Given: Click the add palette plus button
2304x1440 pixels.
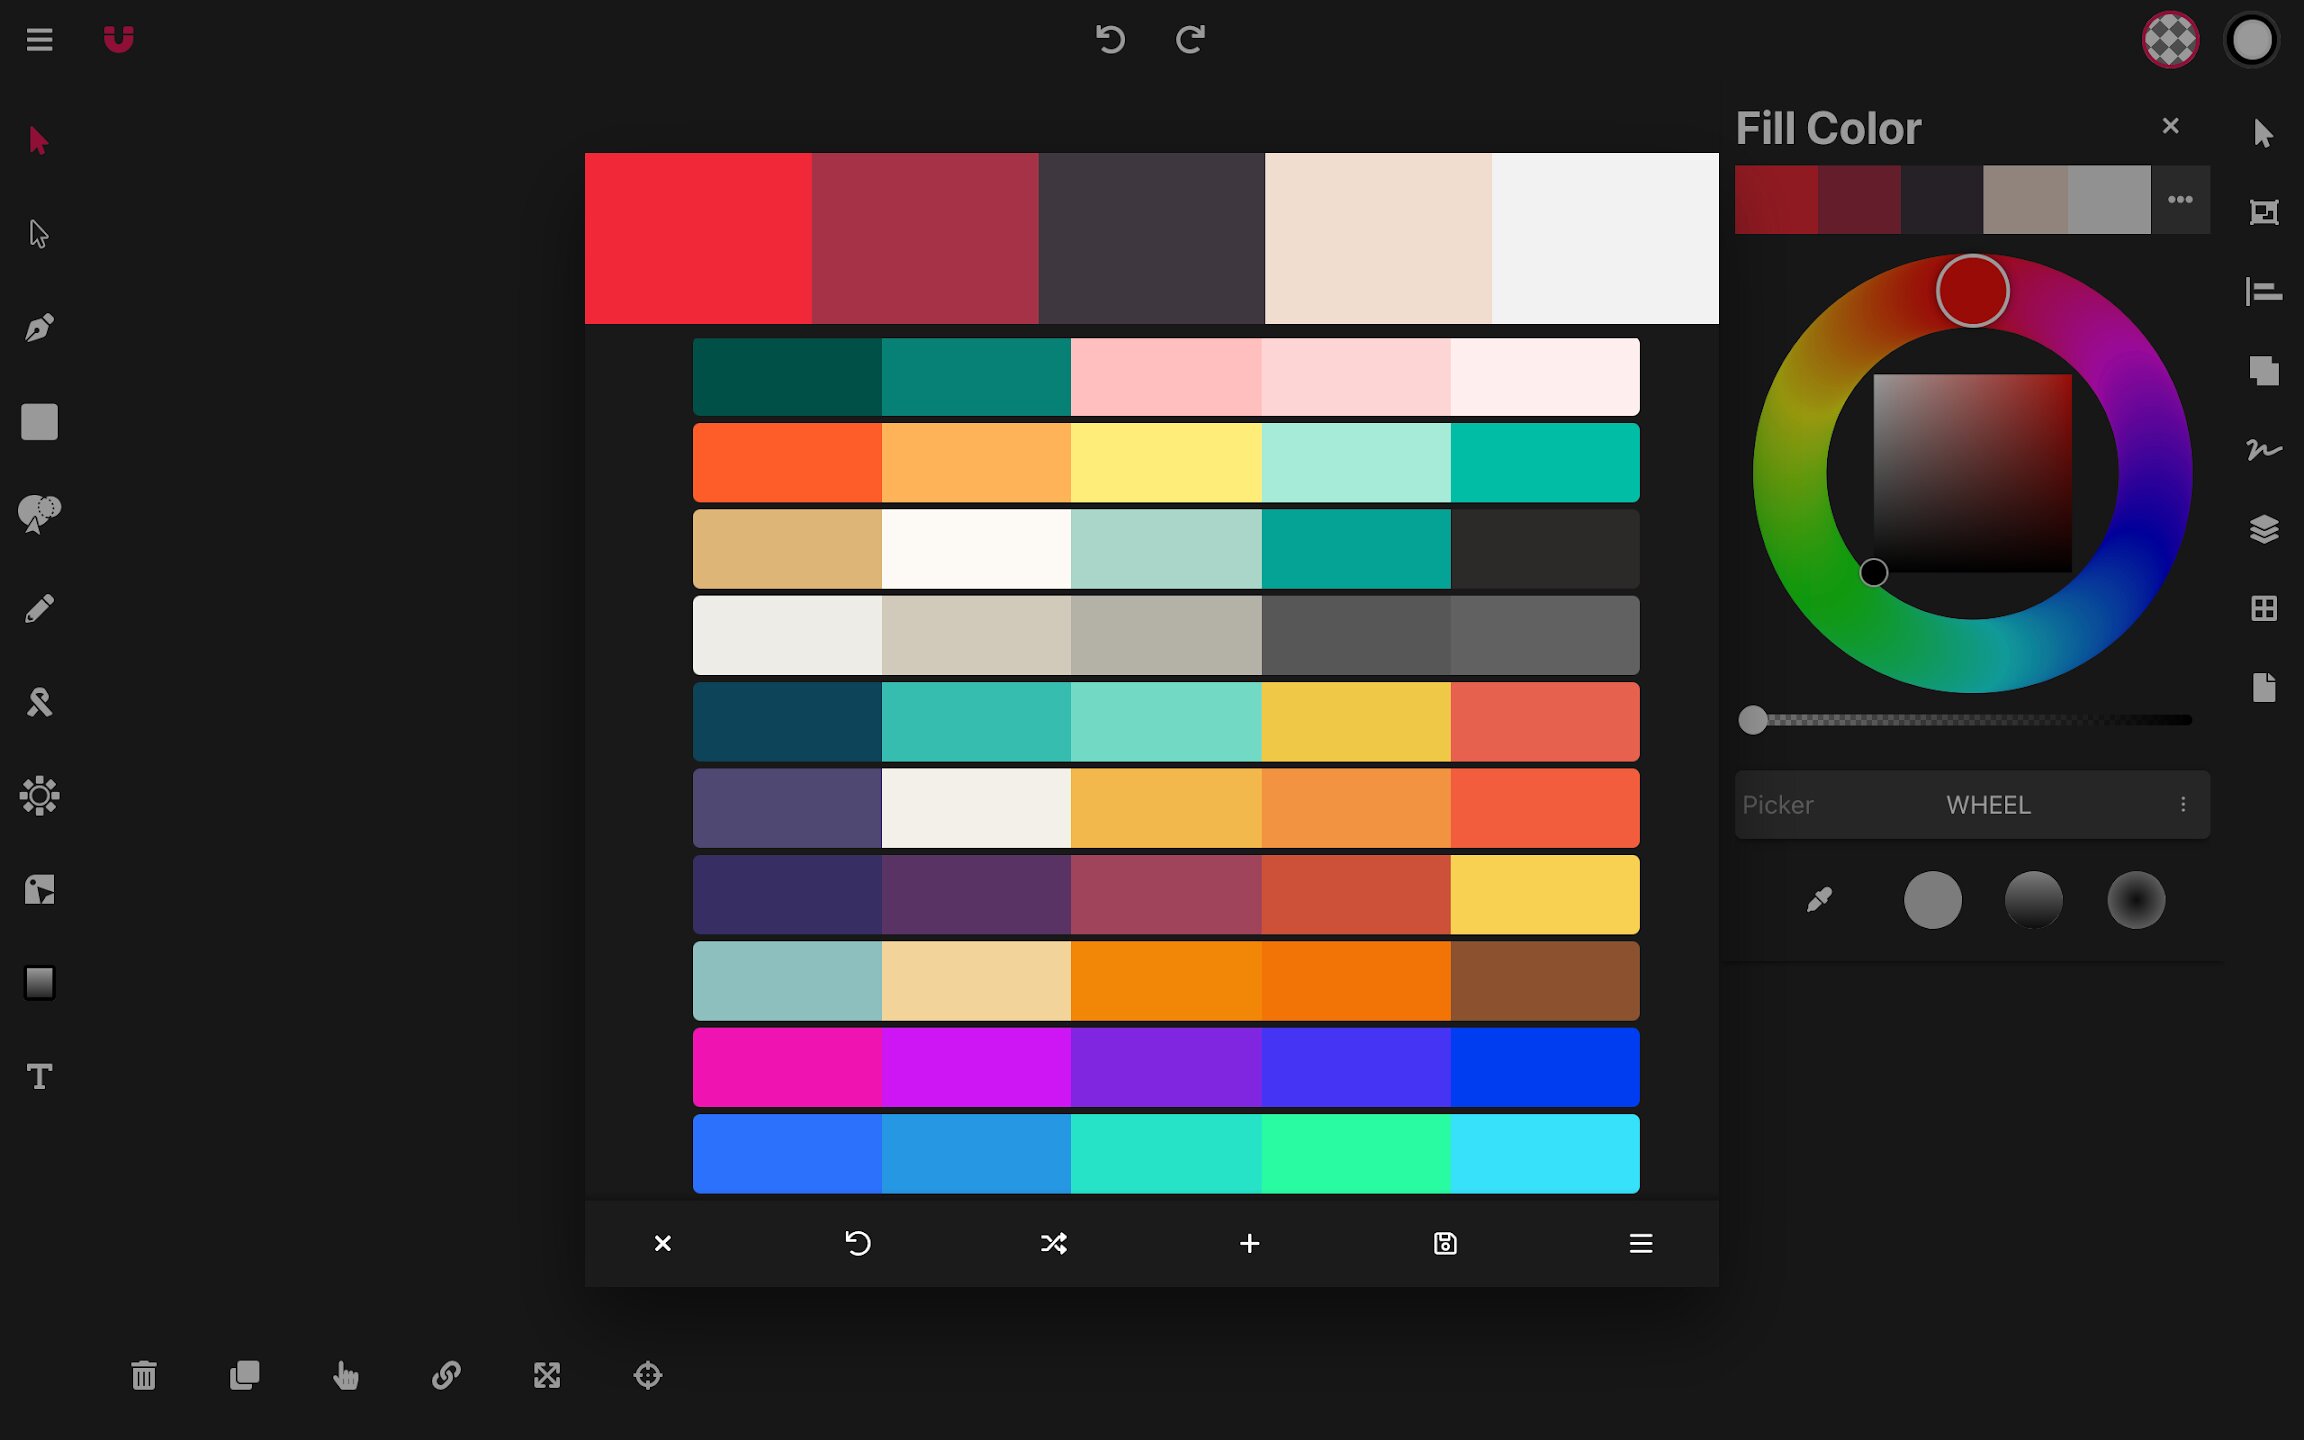Looking at the screenshot, I should point(1249,1243).
